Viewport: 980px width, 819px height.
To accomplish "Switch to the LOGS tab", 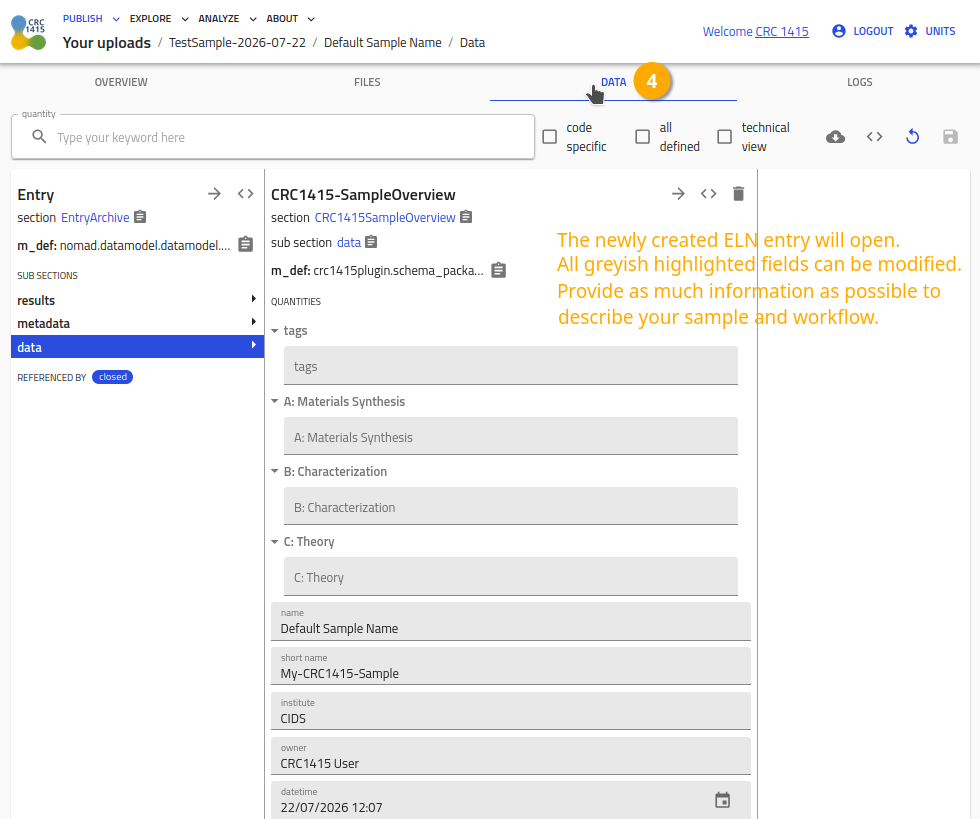I will [x=859, y=82].
